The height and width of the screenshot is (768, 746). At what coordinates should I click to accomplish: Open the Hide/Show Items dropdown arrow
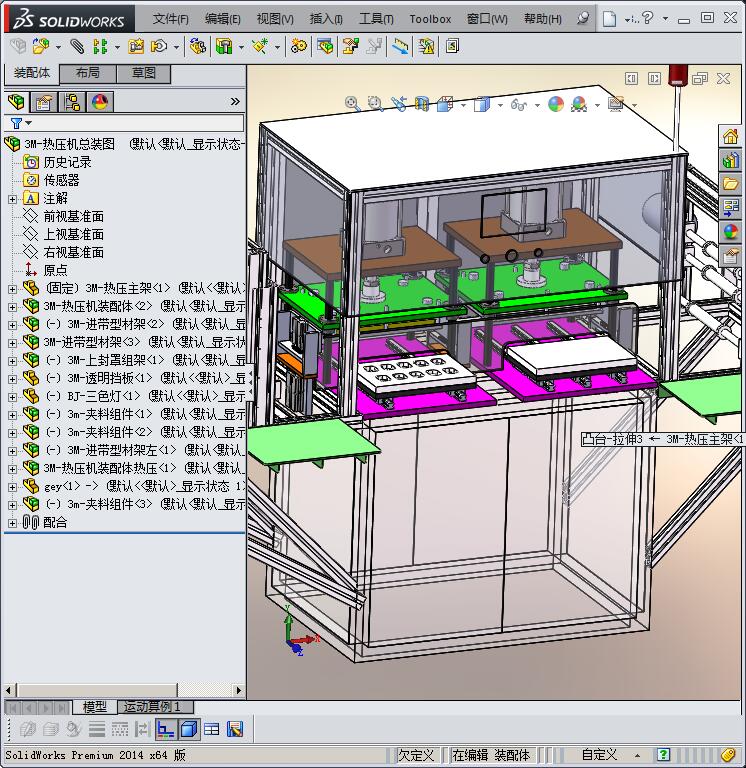pos(535,104)
